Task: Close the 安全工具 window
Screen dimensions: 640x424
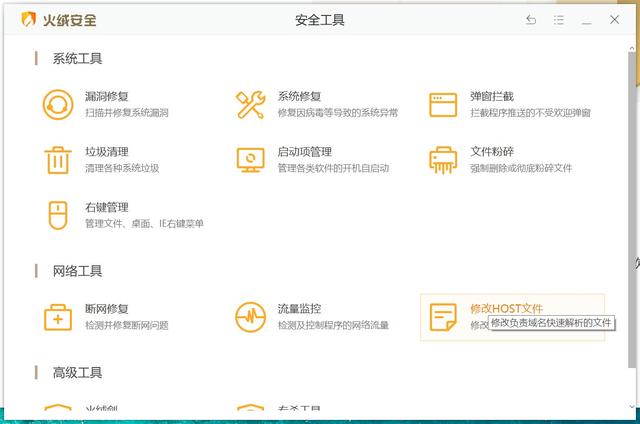Action: pyautogui.click(x=614, y=20)
